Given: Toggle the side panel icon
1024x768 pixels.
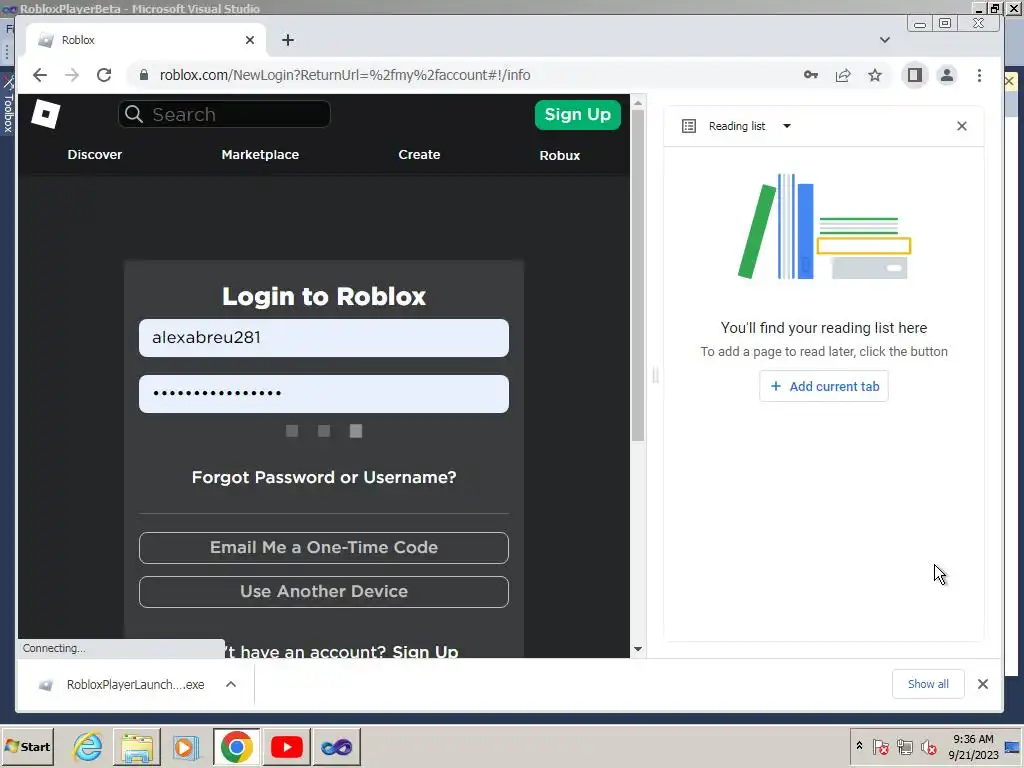Looking at the screenshot, I should (914, 75).
